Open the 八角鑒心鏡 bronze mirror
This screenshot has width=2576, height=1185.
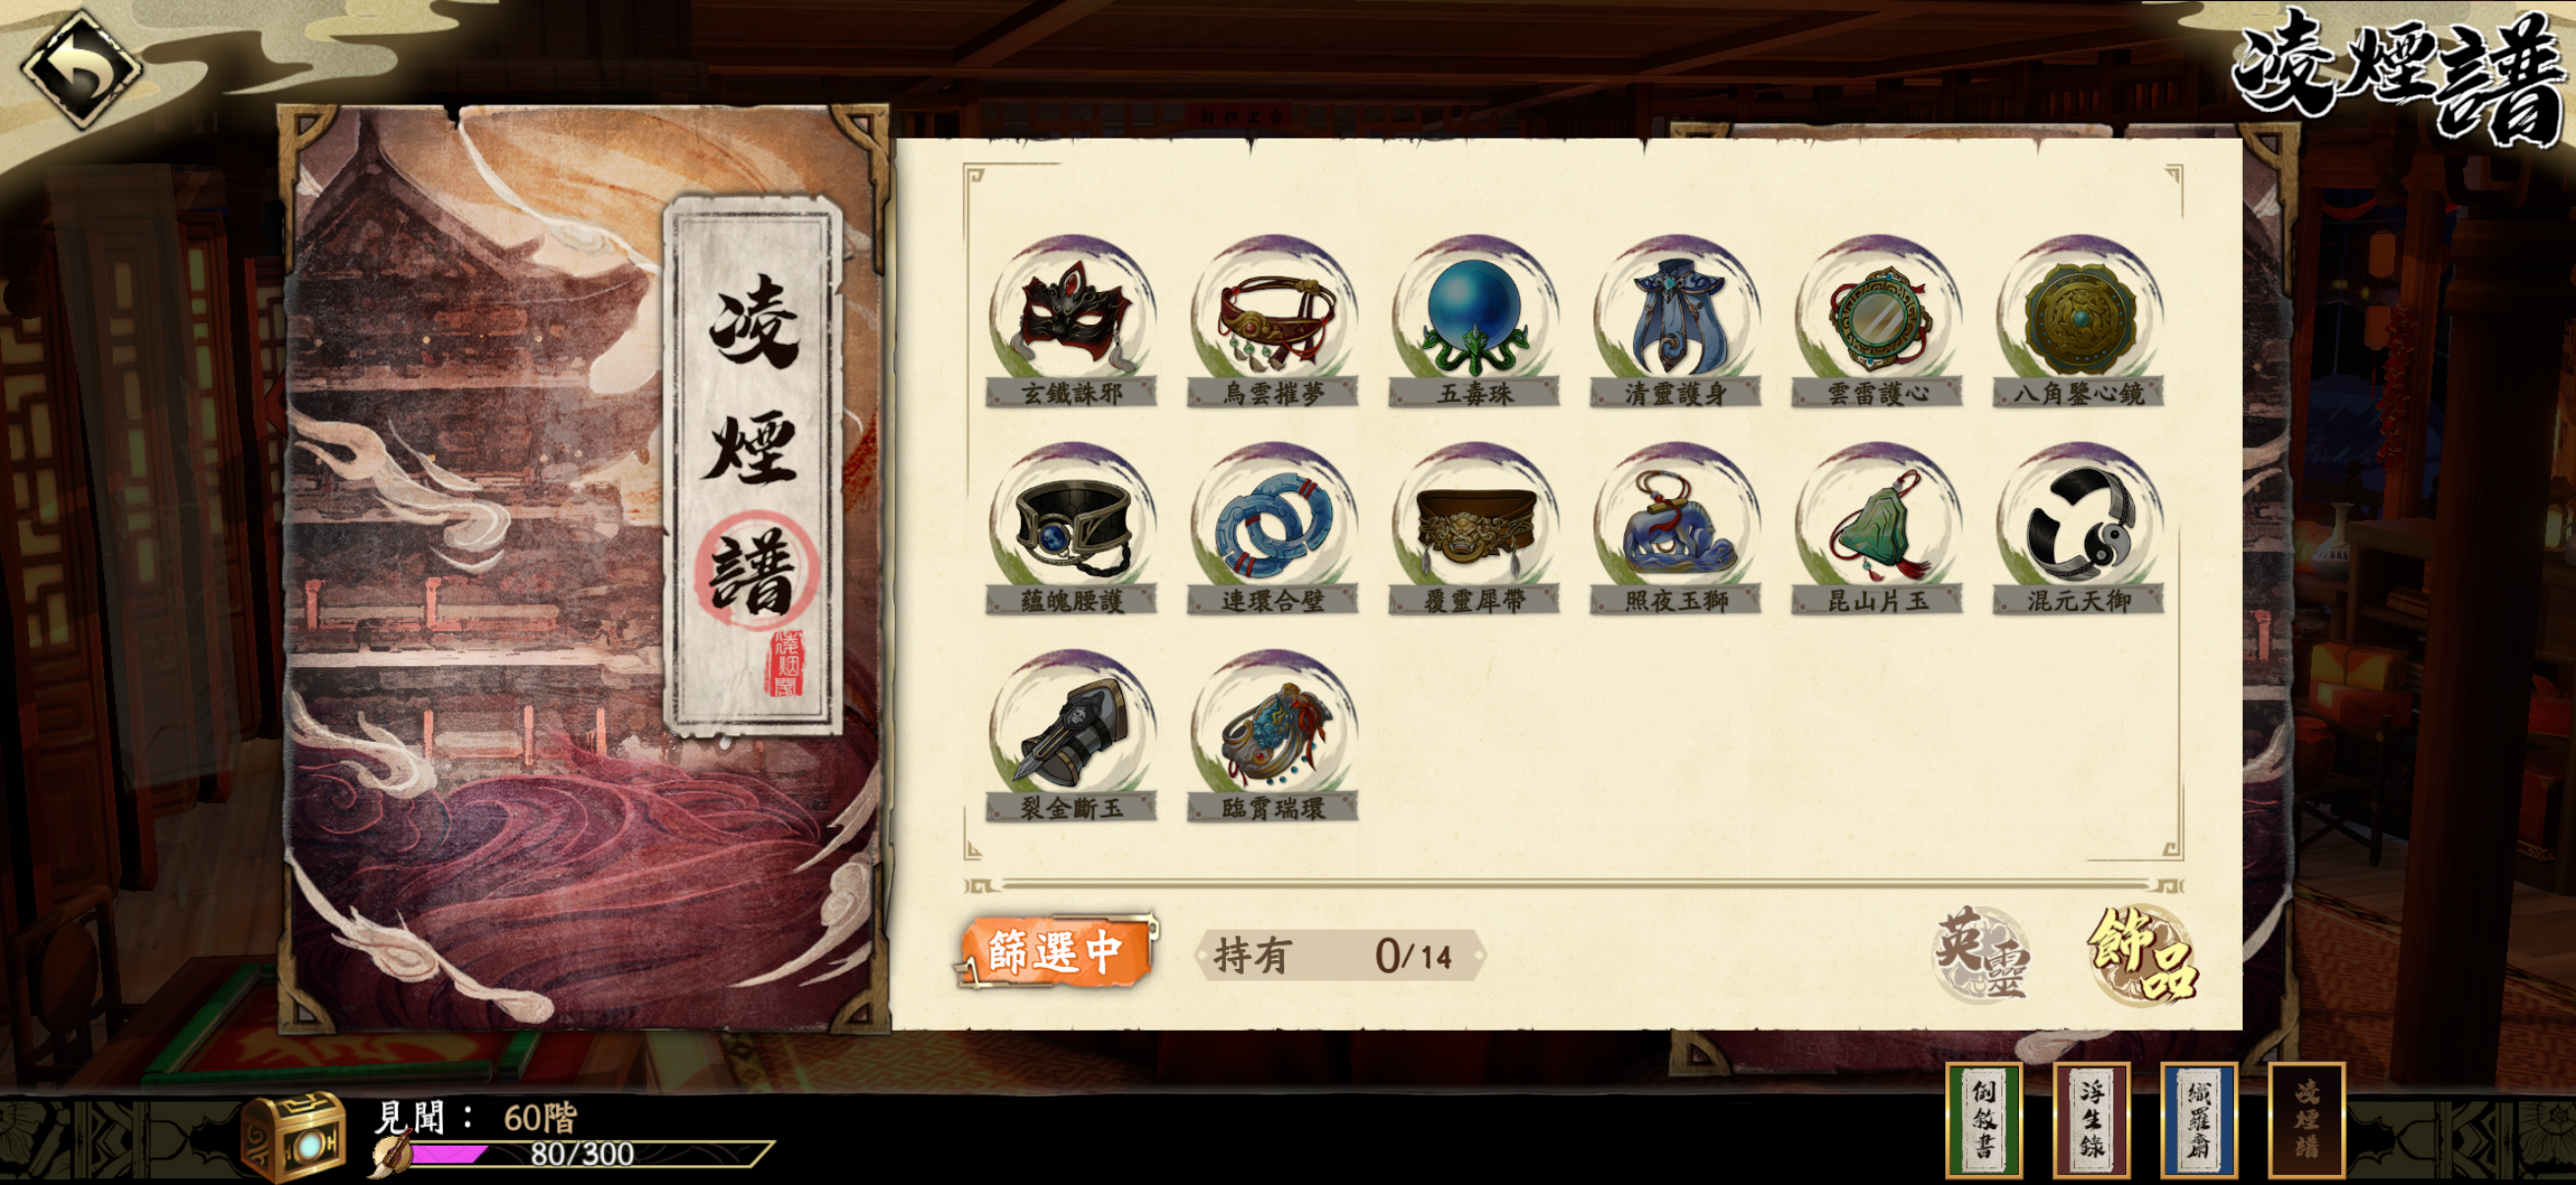2079,321
